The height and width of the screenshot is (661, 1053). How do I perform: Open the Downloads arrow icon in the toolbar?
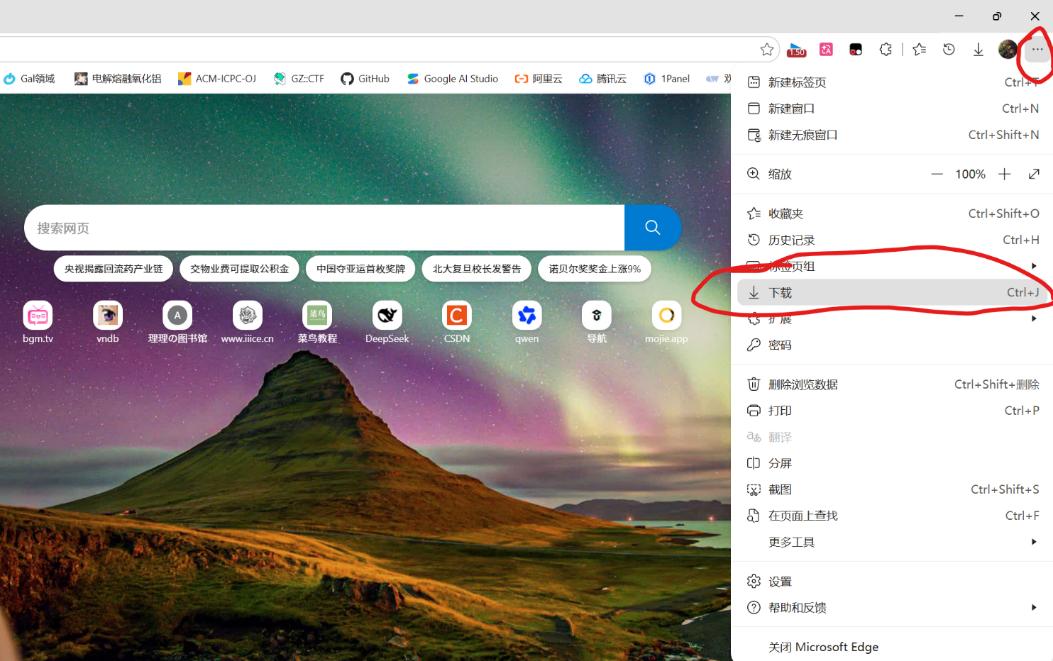coord(978,49)
